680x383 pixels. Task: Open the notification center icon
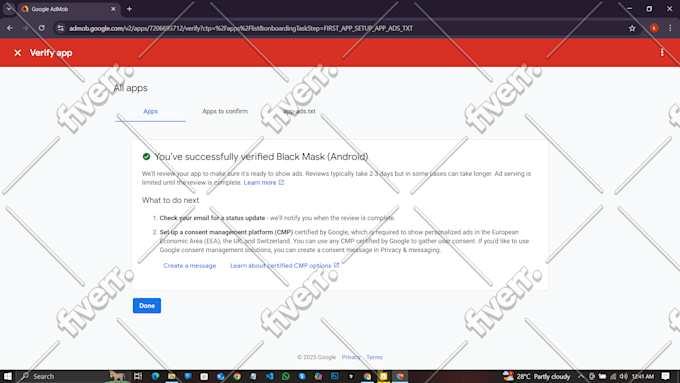666,376
